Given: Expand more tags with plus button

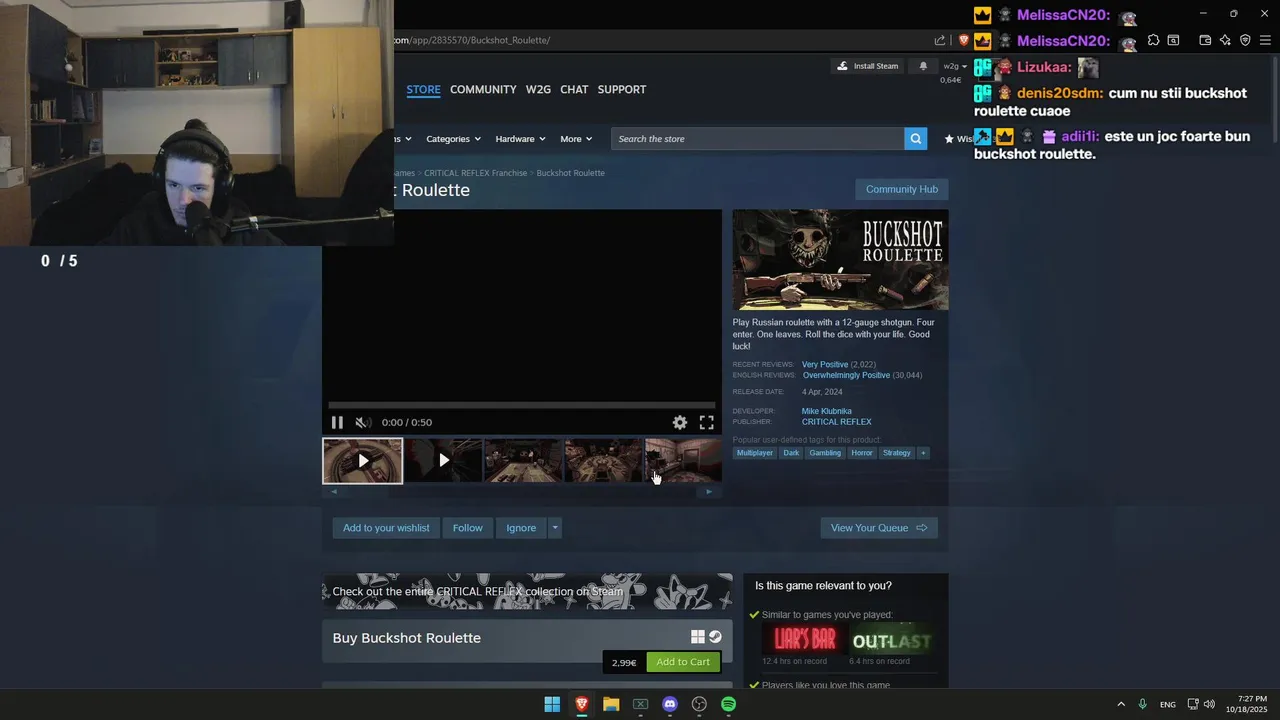Looking at the screenshot, I should click(923, 453).
